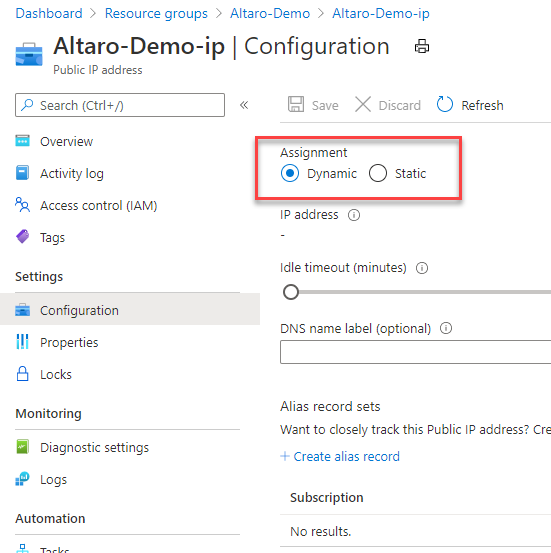This screenshot has width=551, height=553.
Task: Click the Configuration briefcase icon in sidebar
Action: (x=23, y=310)
